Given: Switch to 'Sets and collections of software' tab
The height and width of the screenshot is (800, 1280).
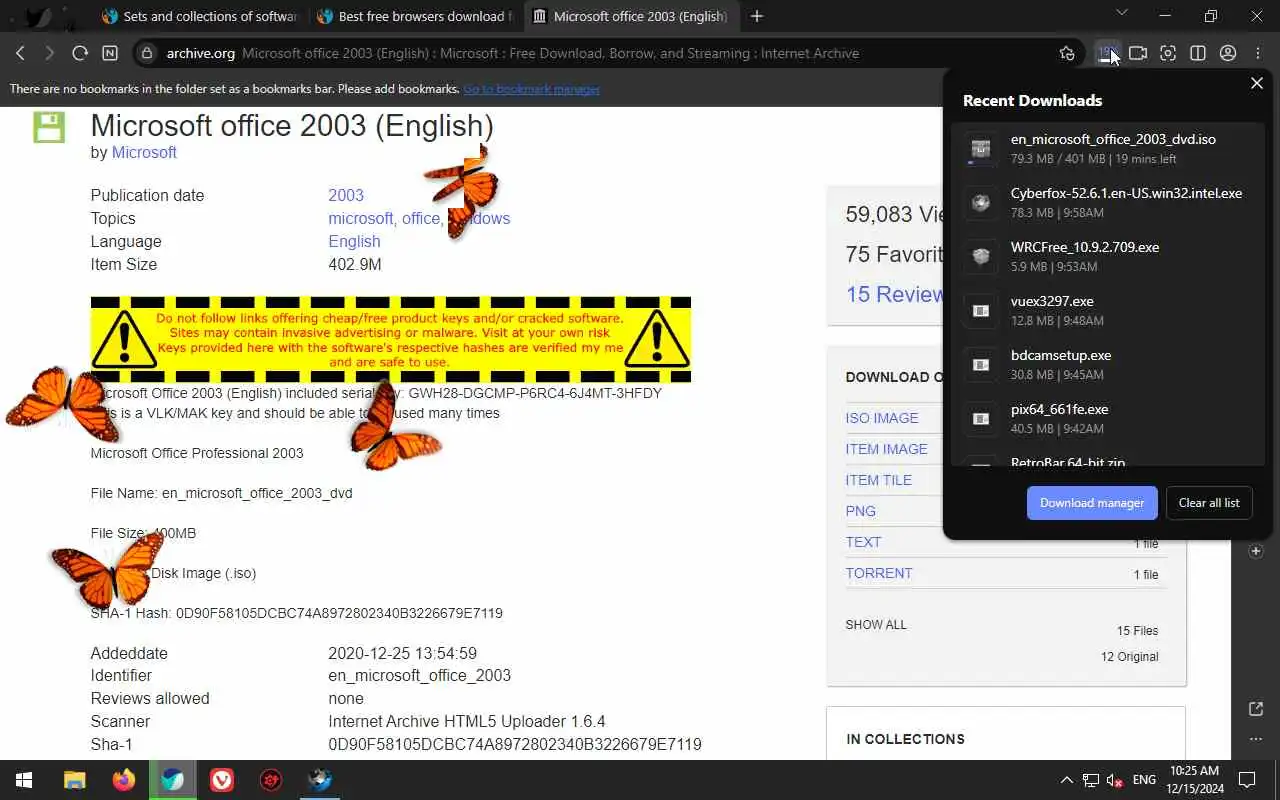Looking at the screenshot, I should (x=201, y=16).
